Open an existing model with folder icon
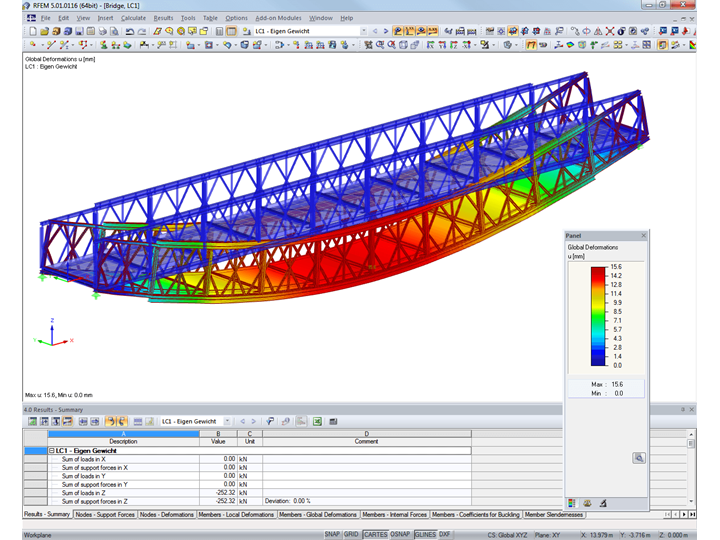Viewport: 720px width, 540px height. (x=44, y=31)
